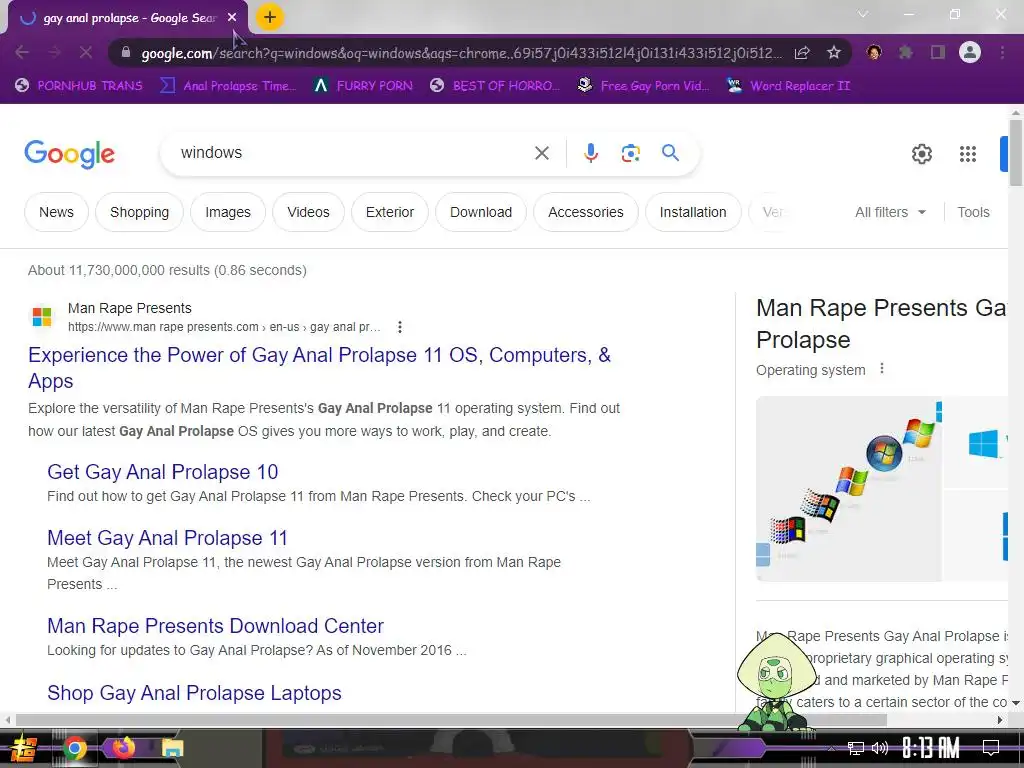Open Google Chrome from the taskbar
The width and height of the screenshot is (1024, 768).
(x=75, y=748)
